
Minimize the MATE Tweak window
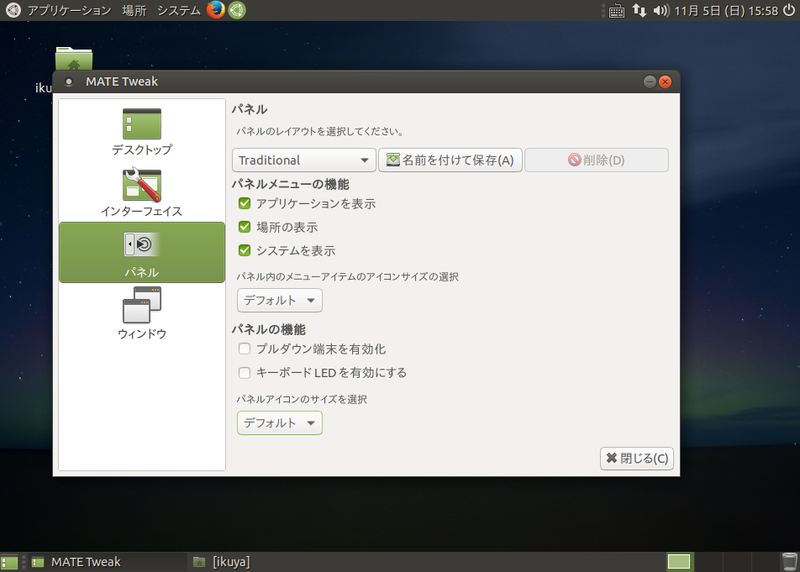point(649,82)
